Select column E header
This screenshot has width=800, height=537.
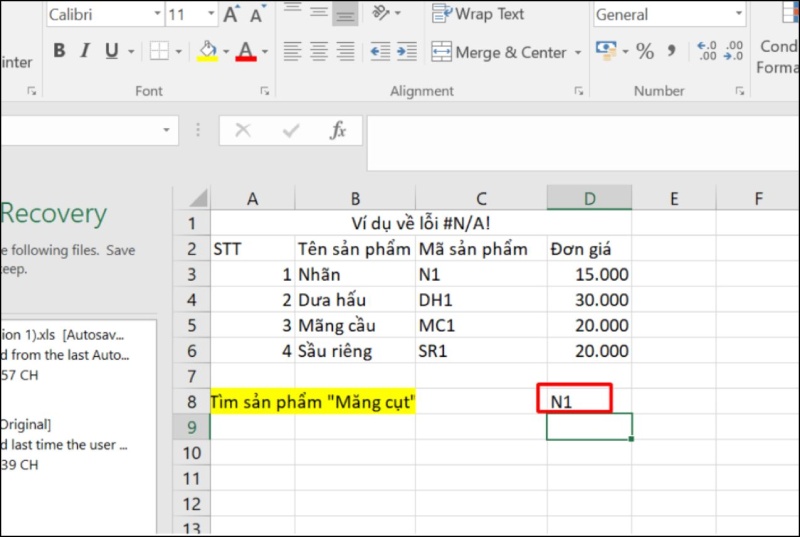(x=674, y=198)
